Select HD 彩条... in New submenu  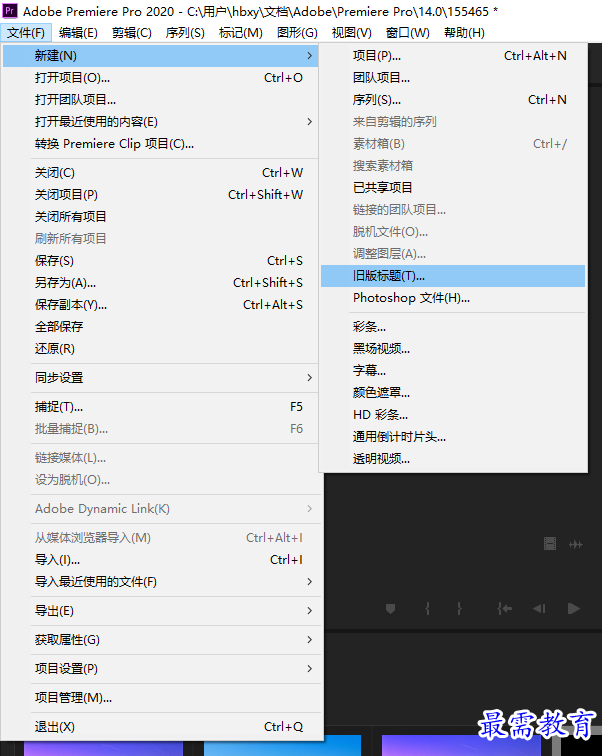click(453, 415)
